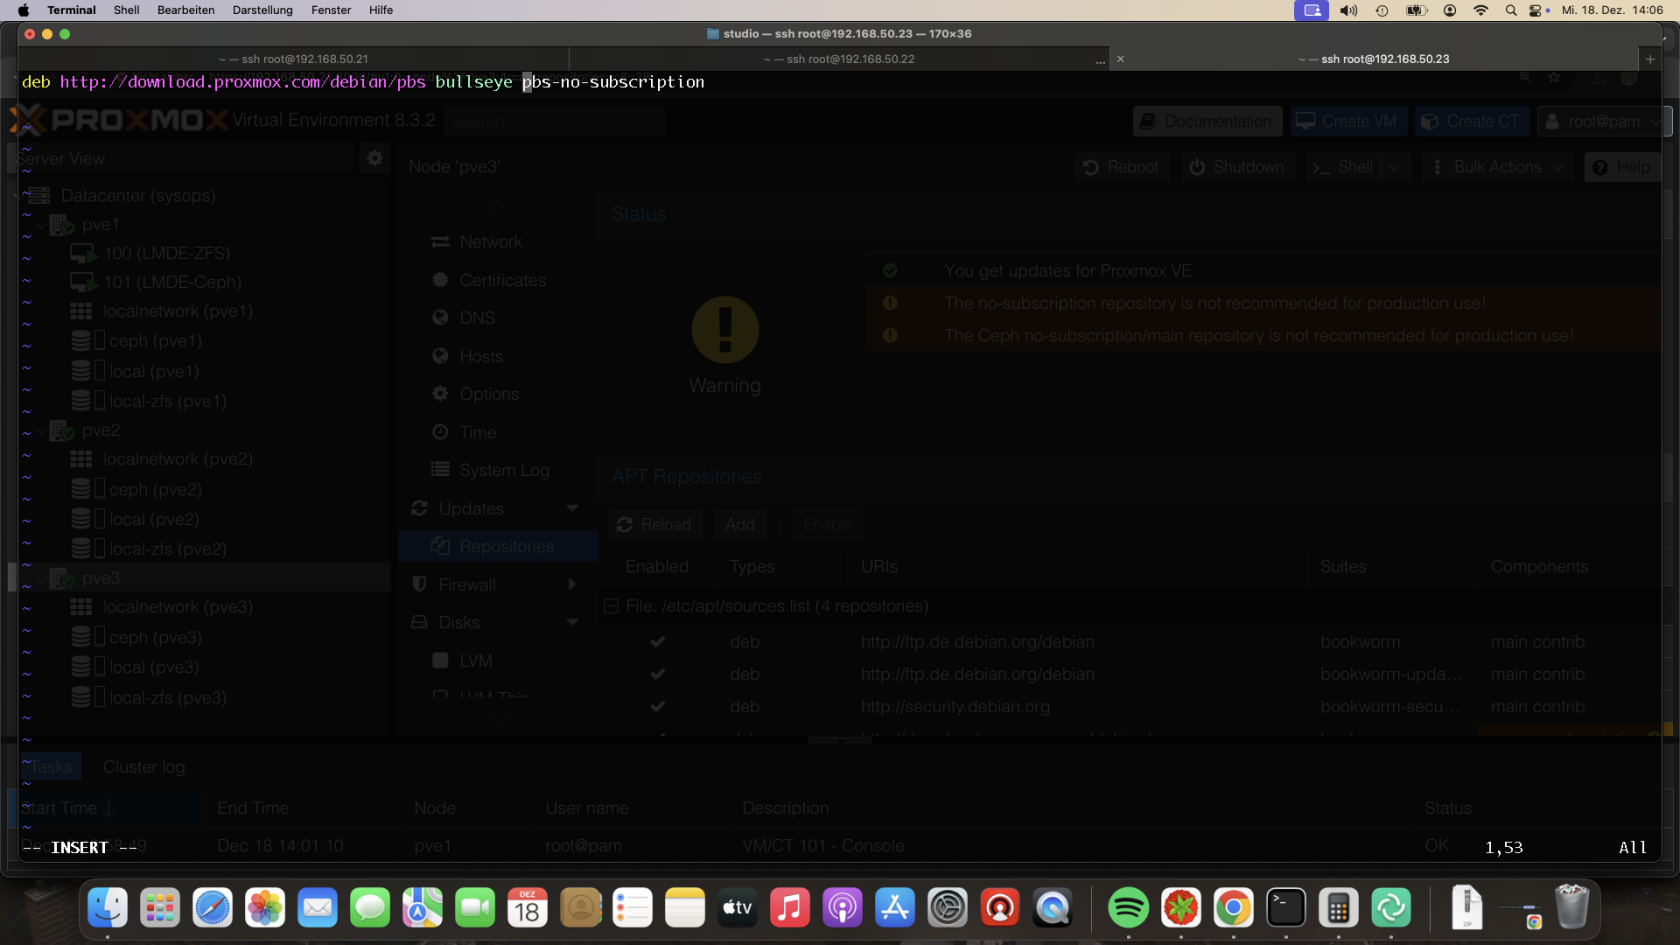Open Spotlight search in menu bar
Image resolution: width=1680 pixels, height=945 pixels.
point(1511,10)
